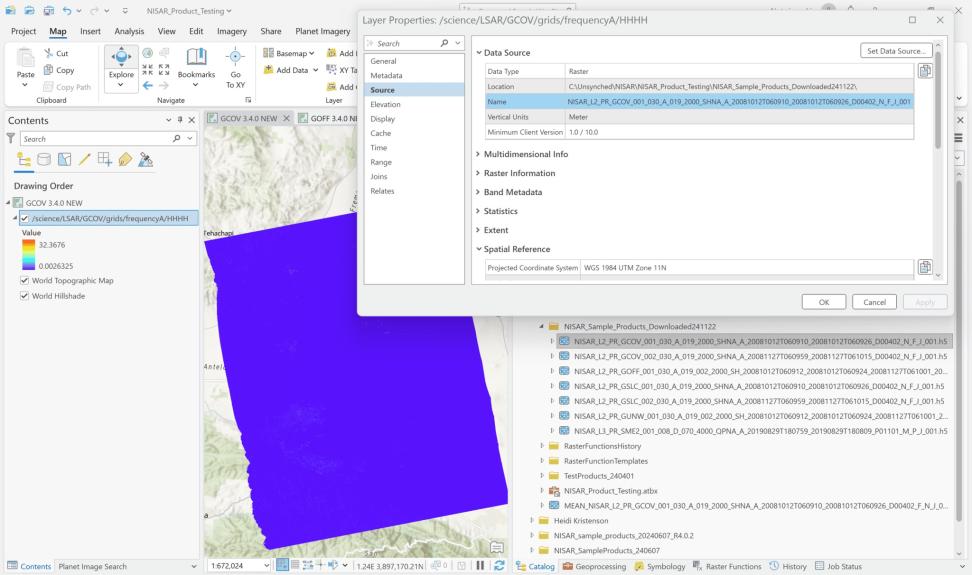
Task: Toggle World Hillshade layer visibility
Action: pos(24,296)
